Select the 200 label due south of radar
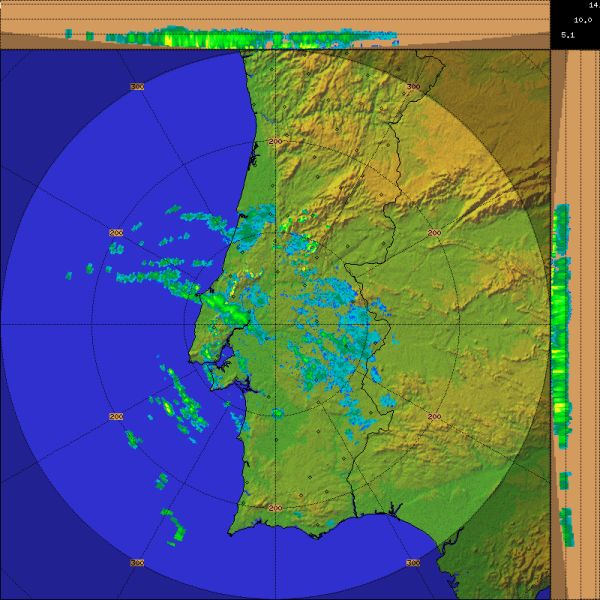Image resolution: width=600 pixels, height=600 pixels. [x=276, y=509]
